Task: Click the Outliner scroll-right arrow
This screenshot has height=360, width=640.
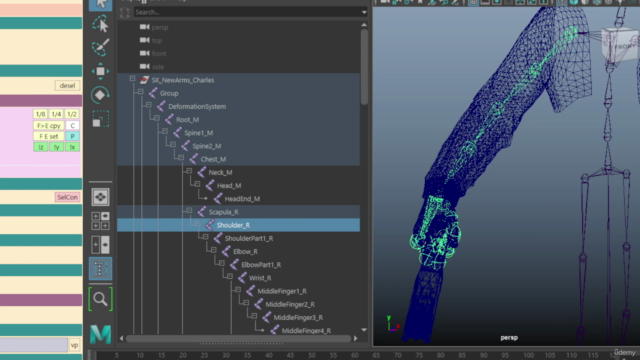Action: coord(356,338)
